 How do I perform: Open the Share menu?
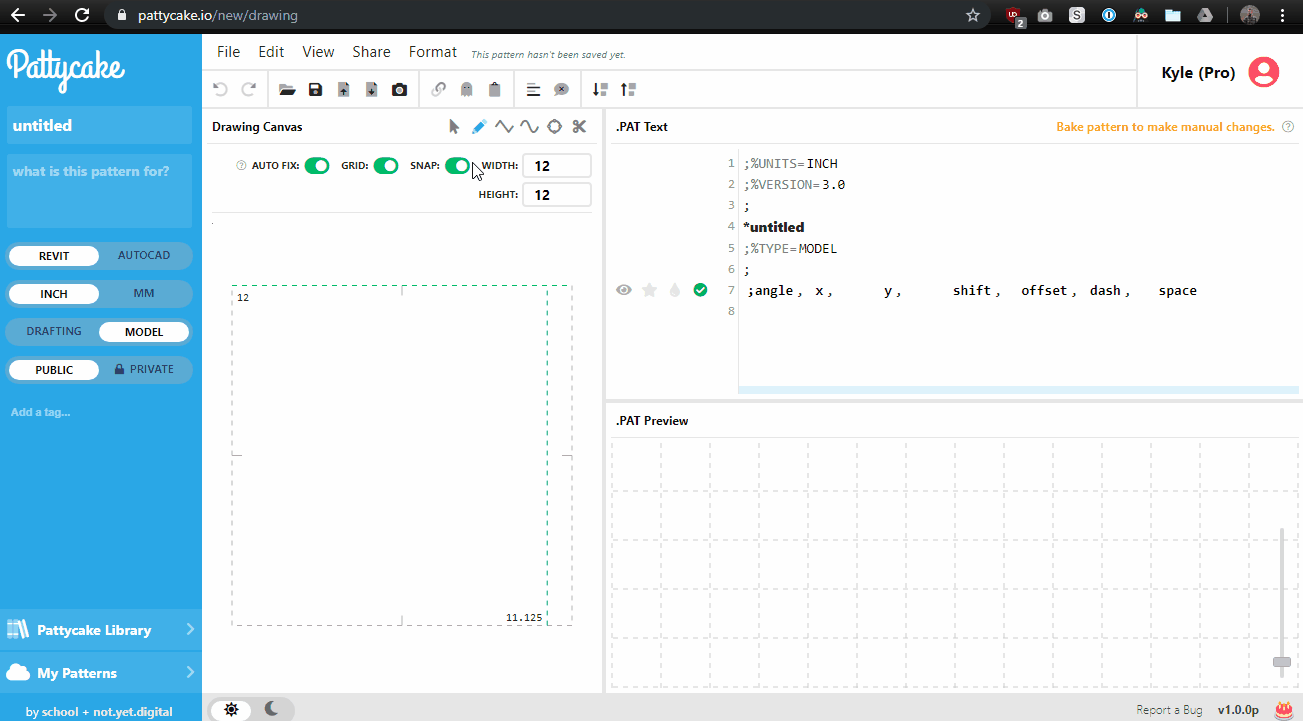[371, 51]
